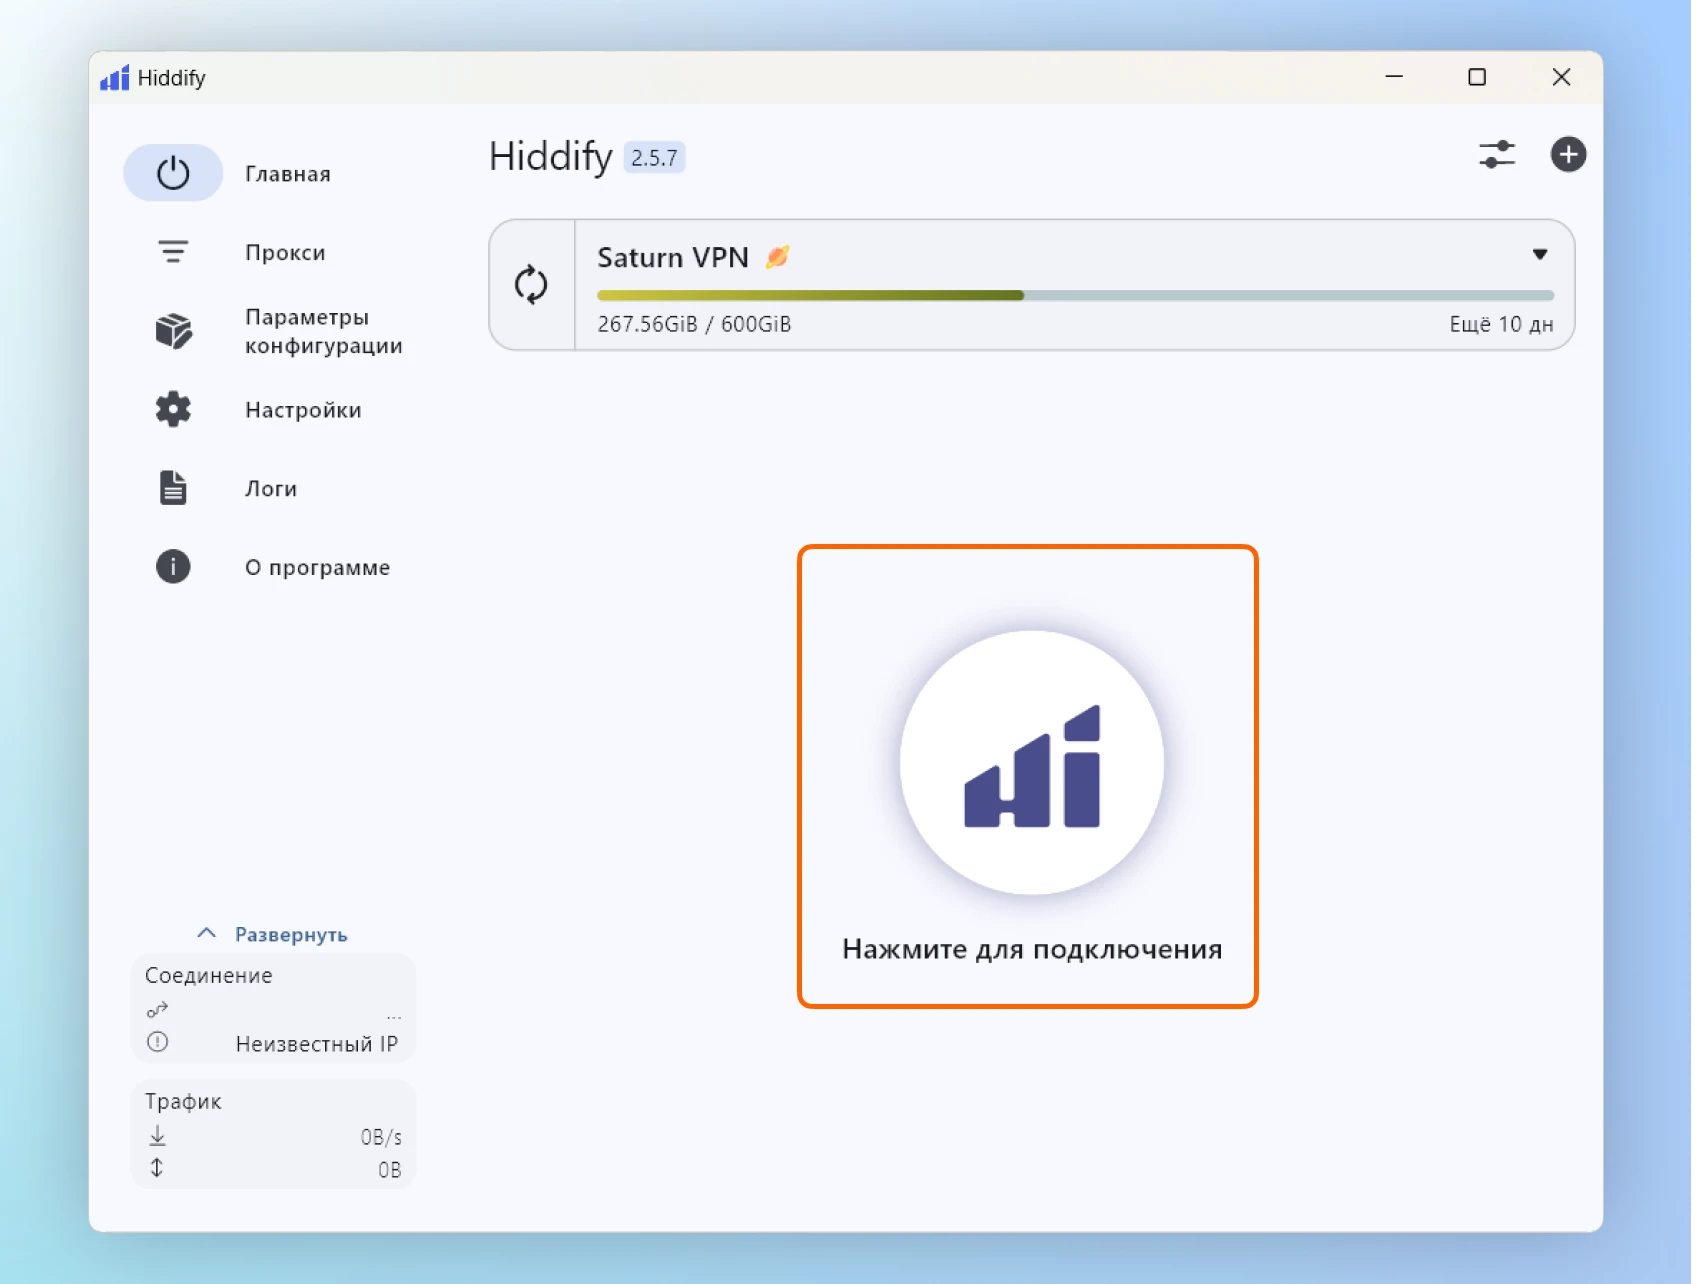1696x1284 pixels.
Task: Click the add profile plus icon
Action: point(1567,155)
